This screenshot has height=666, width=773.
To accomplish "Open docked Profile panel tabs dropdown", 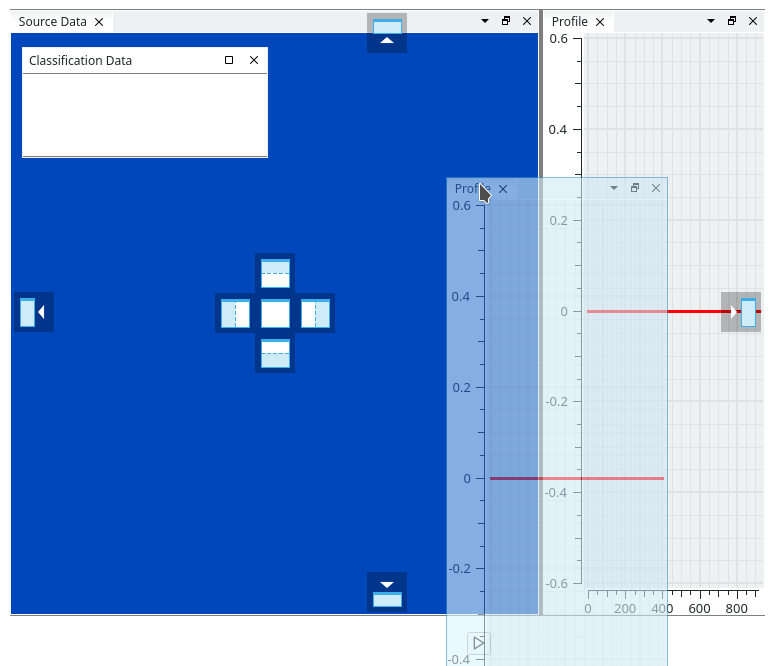I will [711, 21].
